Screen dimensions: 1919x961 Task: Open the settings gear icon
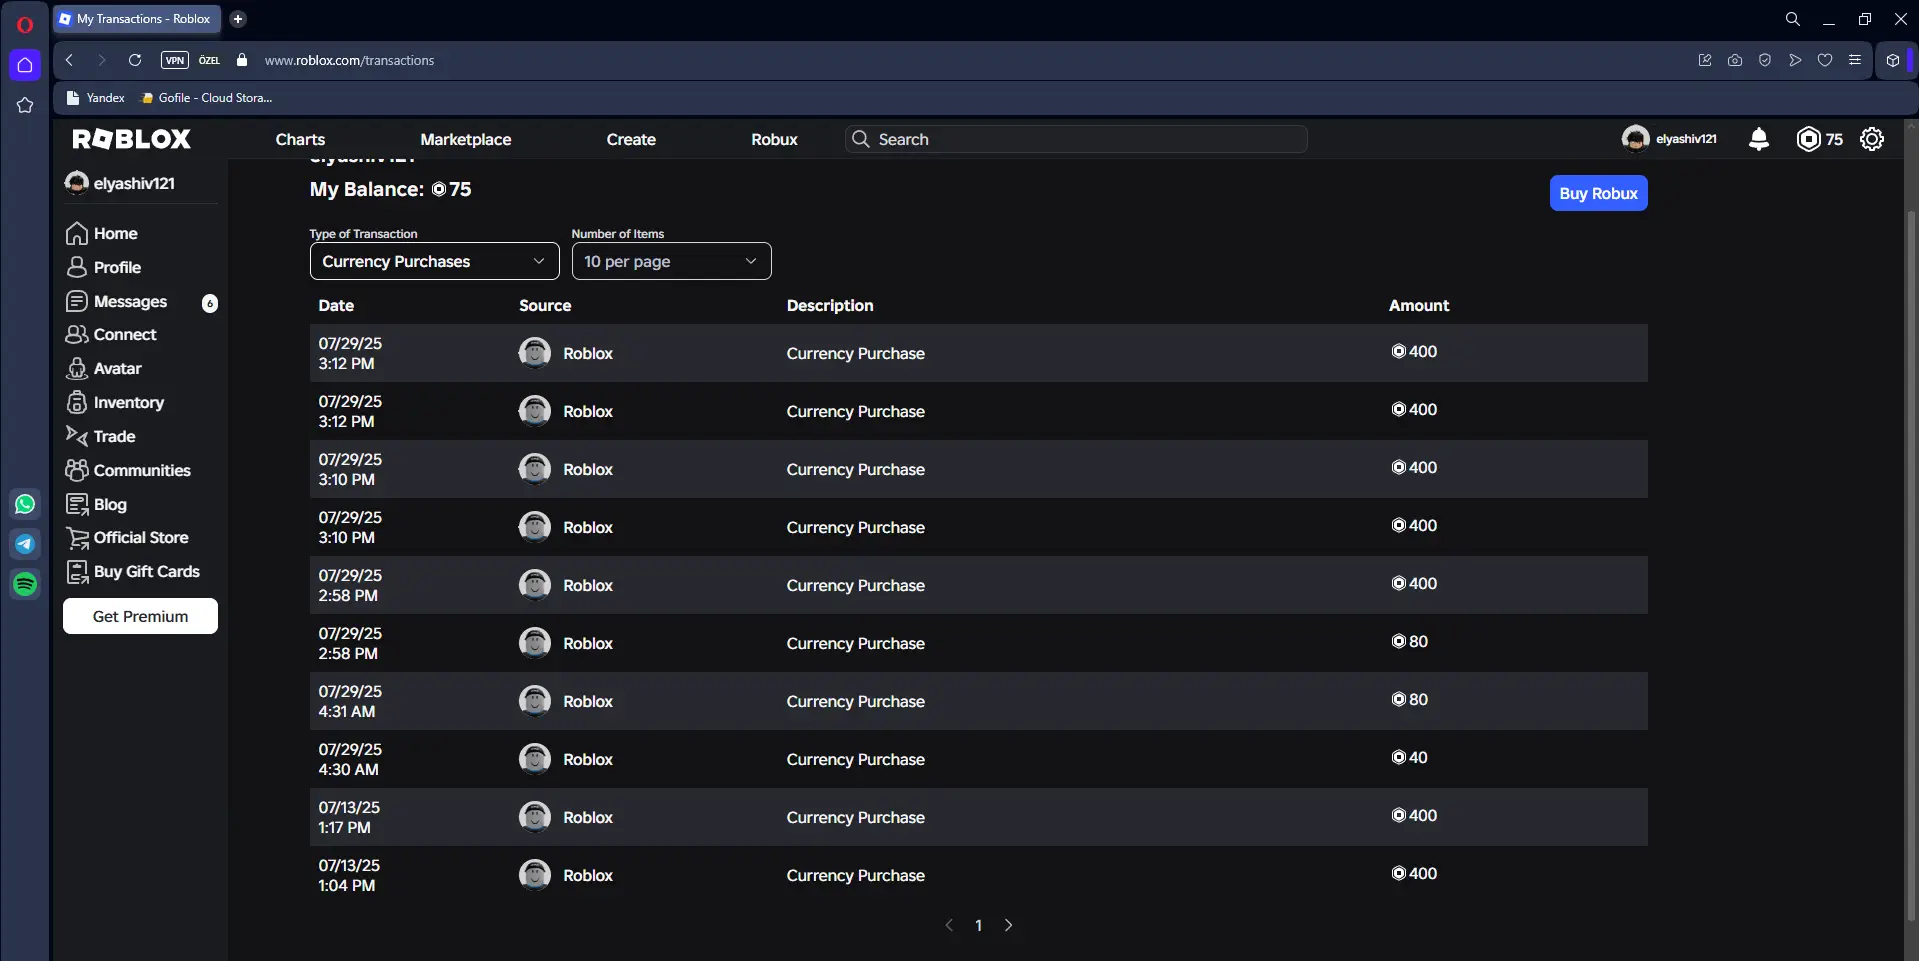[1871, 139]
